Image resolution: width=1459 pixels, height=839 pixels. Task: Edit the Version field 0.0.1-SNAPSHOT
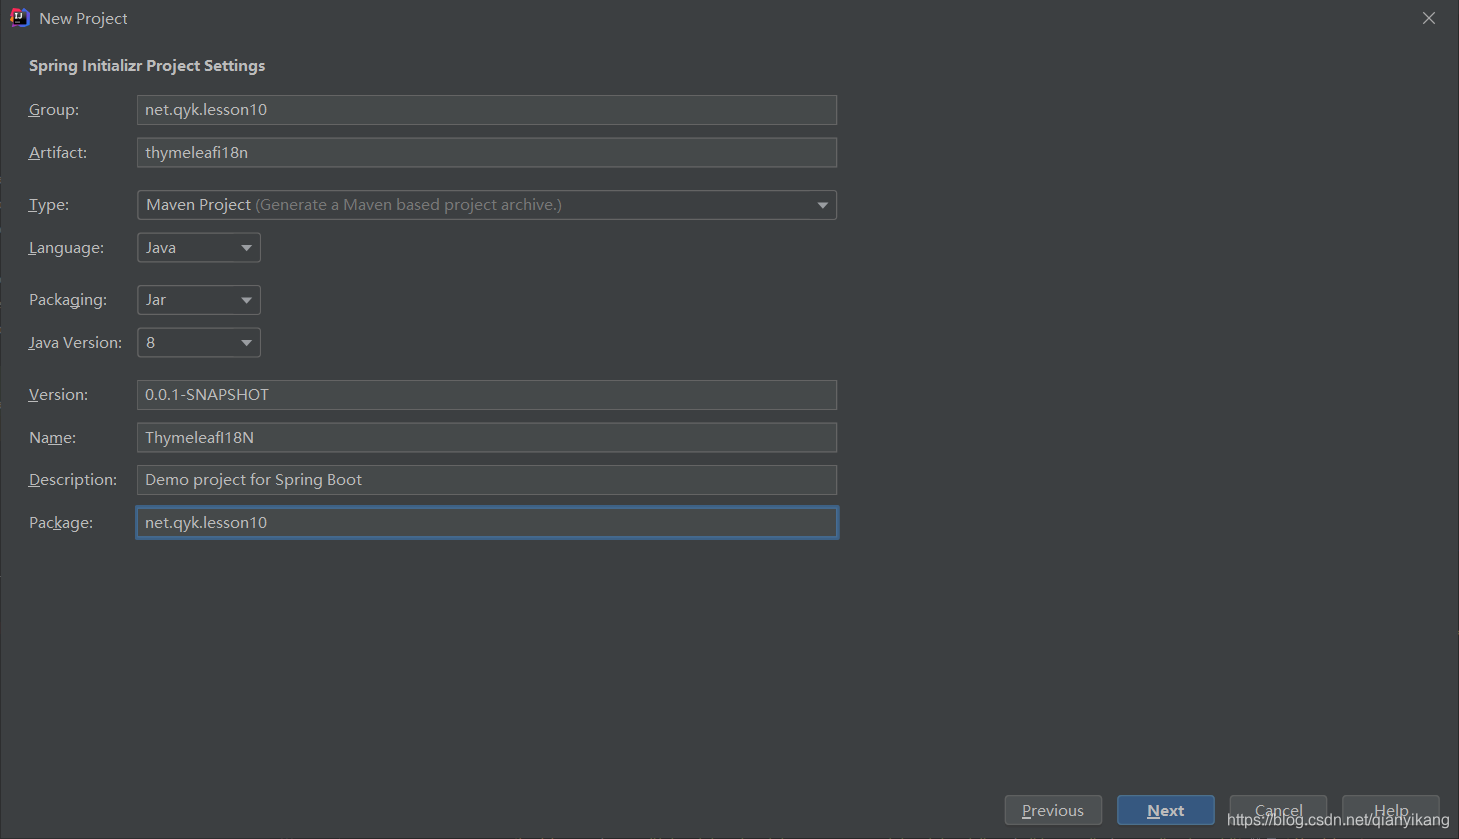pyautogui.click(x=487, y=395)
